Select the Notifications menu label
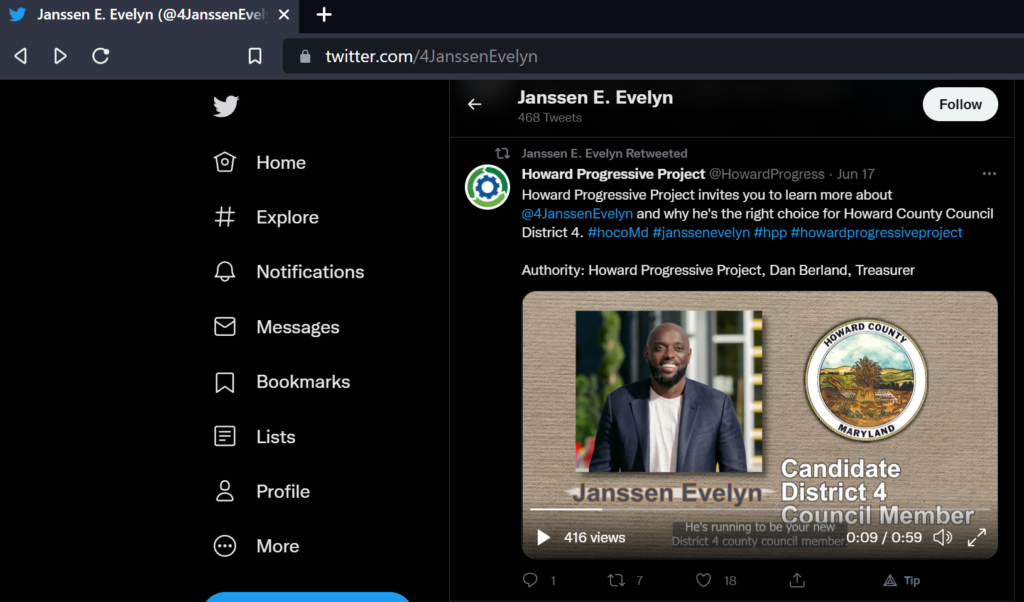Viewport: 1024px width, 602px height. tap(310, 272)
